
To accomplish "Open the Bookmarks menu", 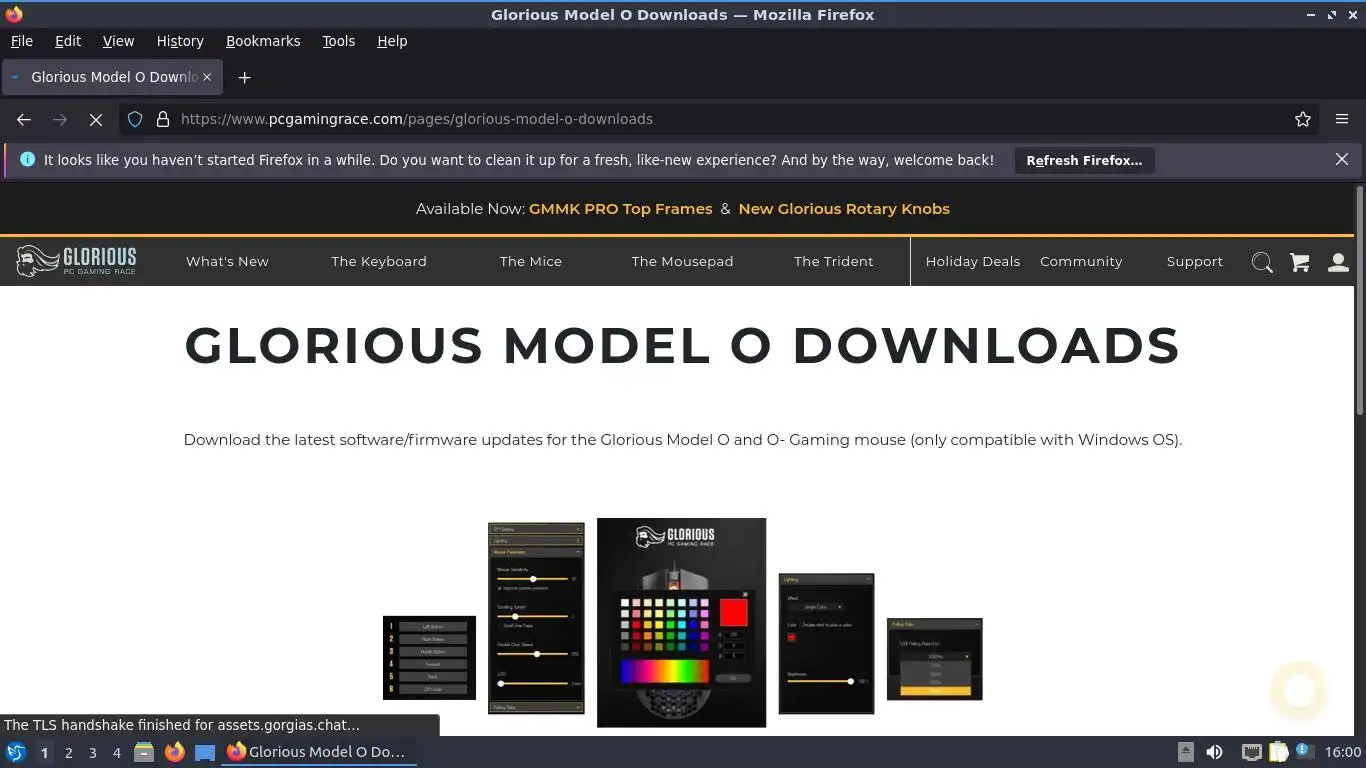I will [263, 41].
